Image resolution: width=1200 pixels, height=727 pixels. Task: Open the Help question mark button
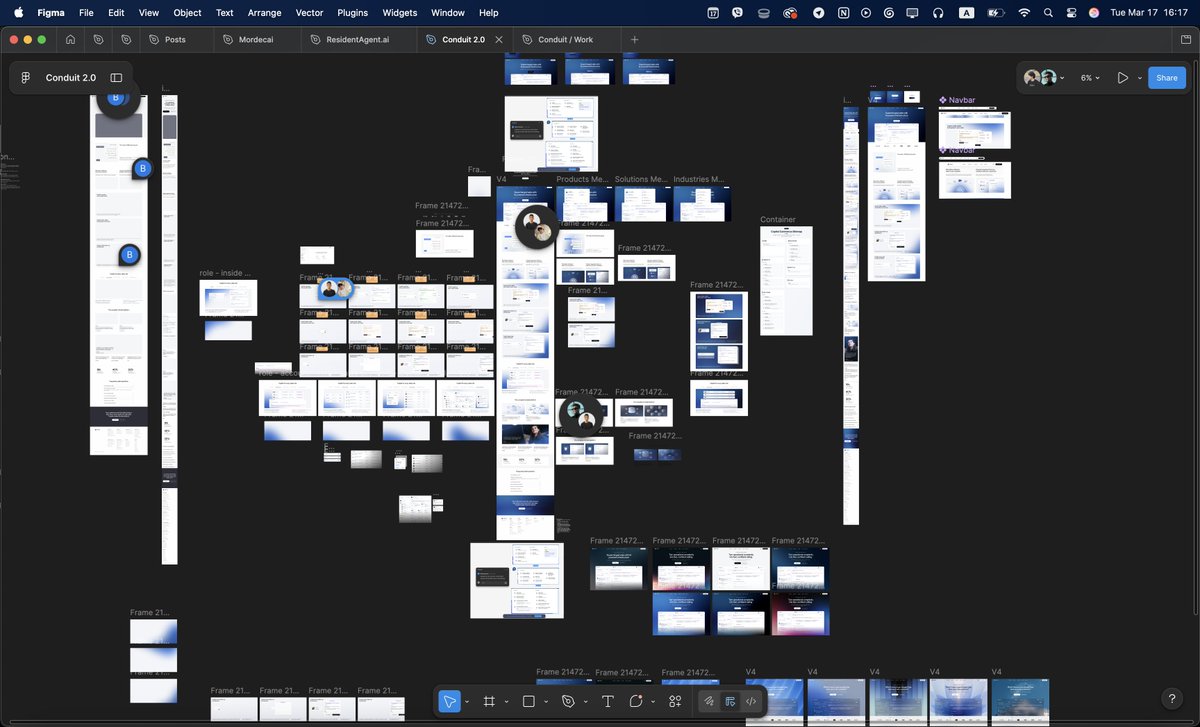tap(1172, 699)
